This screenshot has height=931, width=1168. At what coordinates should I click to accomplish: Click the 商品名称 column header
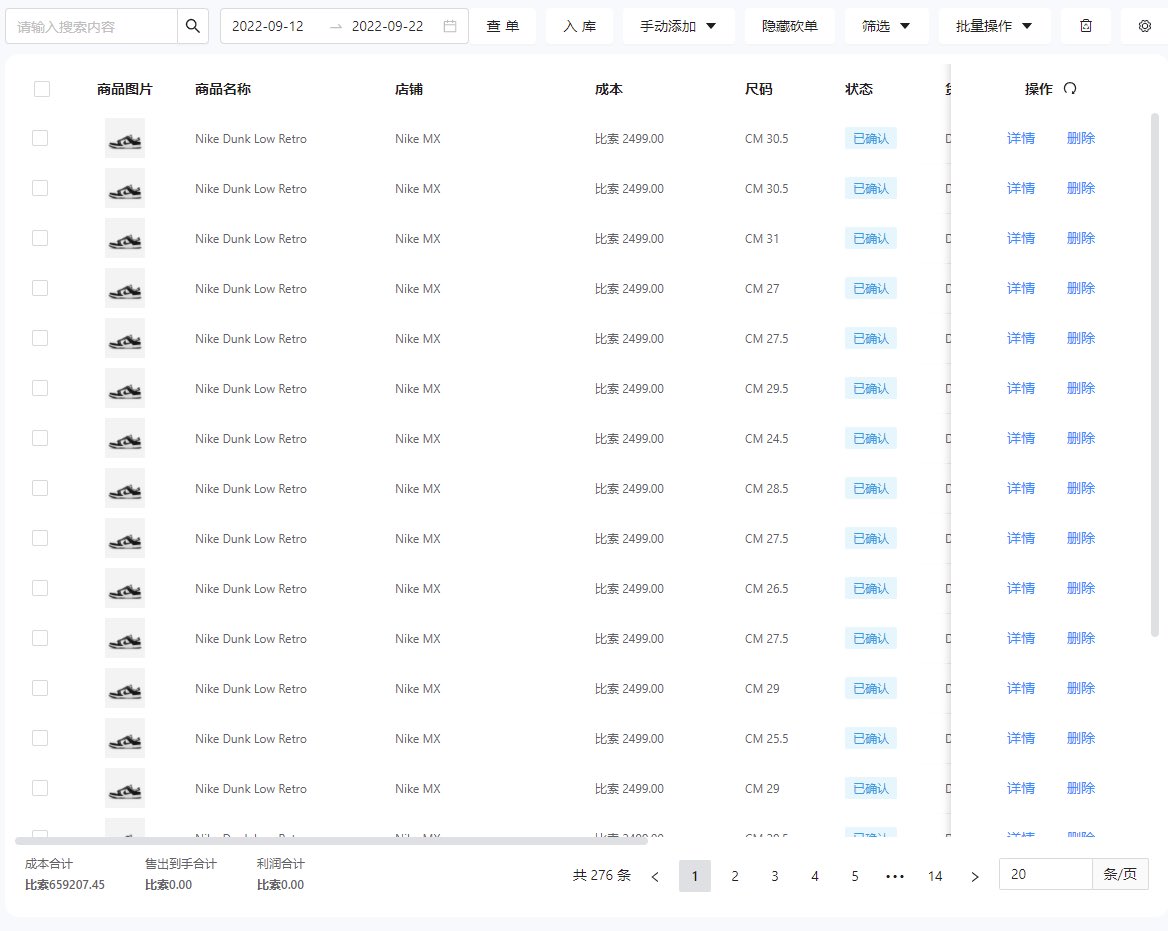coord(223,89)
